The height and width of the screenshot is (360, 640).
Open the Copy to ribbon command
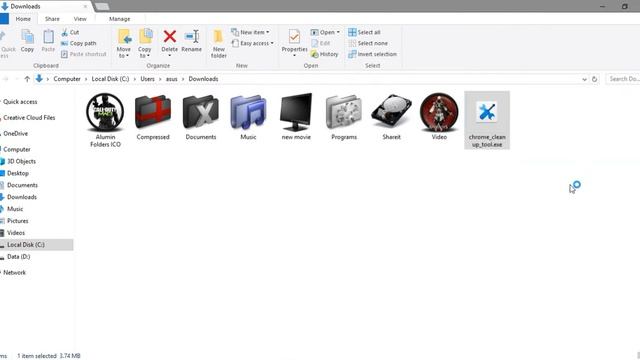144,43
